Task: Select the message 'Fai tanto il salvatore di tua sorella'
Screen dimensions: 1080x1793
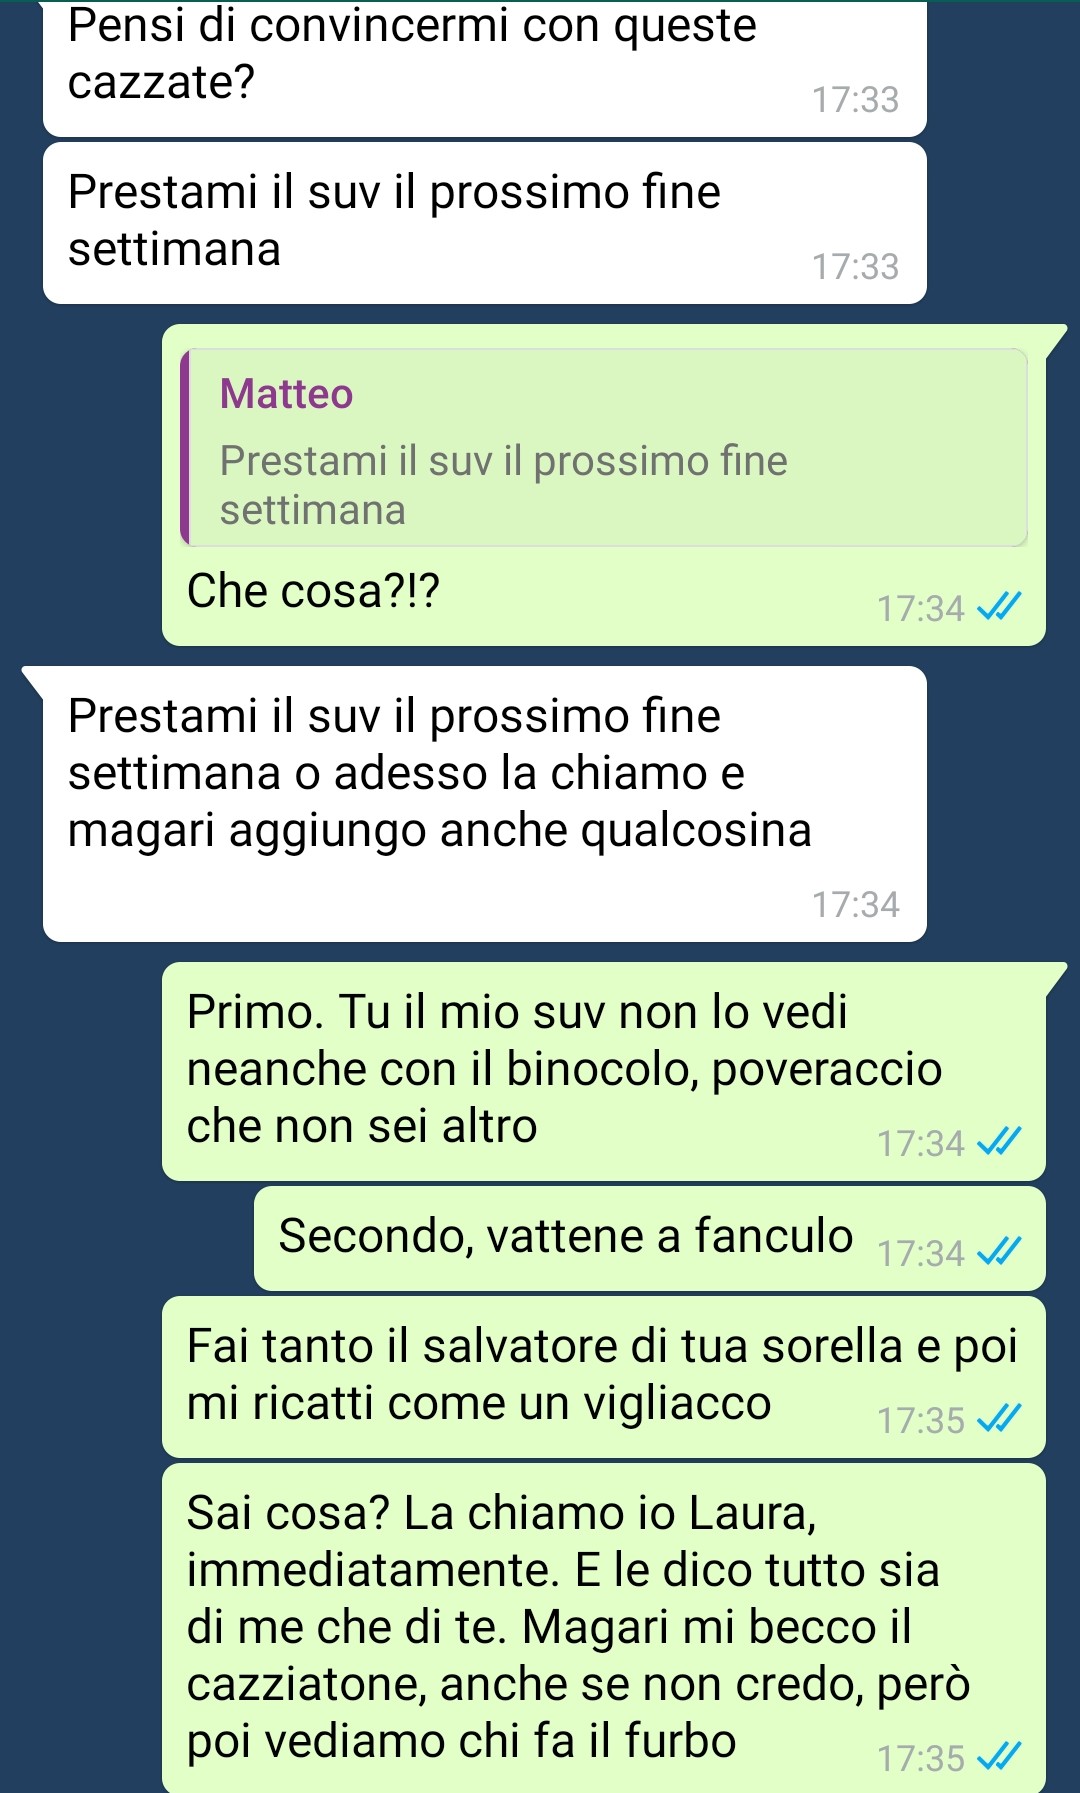Action: (604, 1377)
